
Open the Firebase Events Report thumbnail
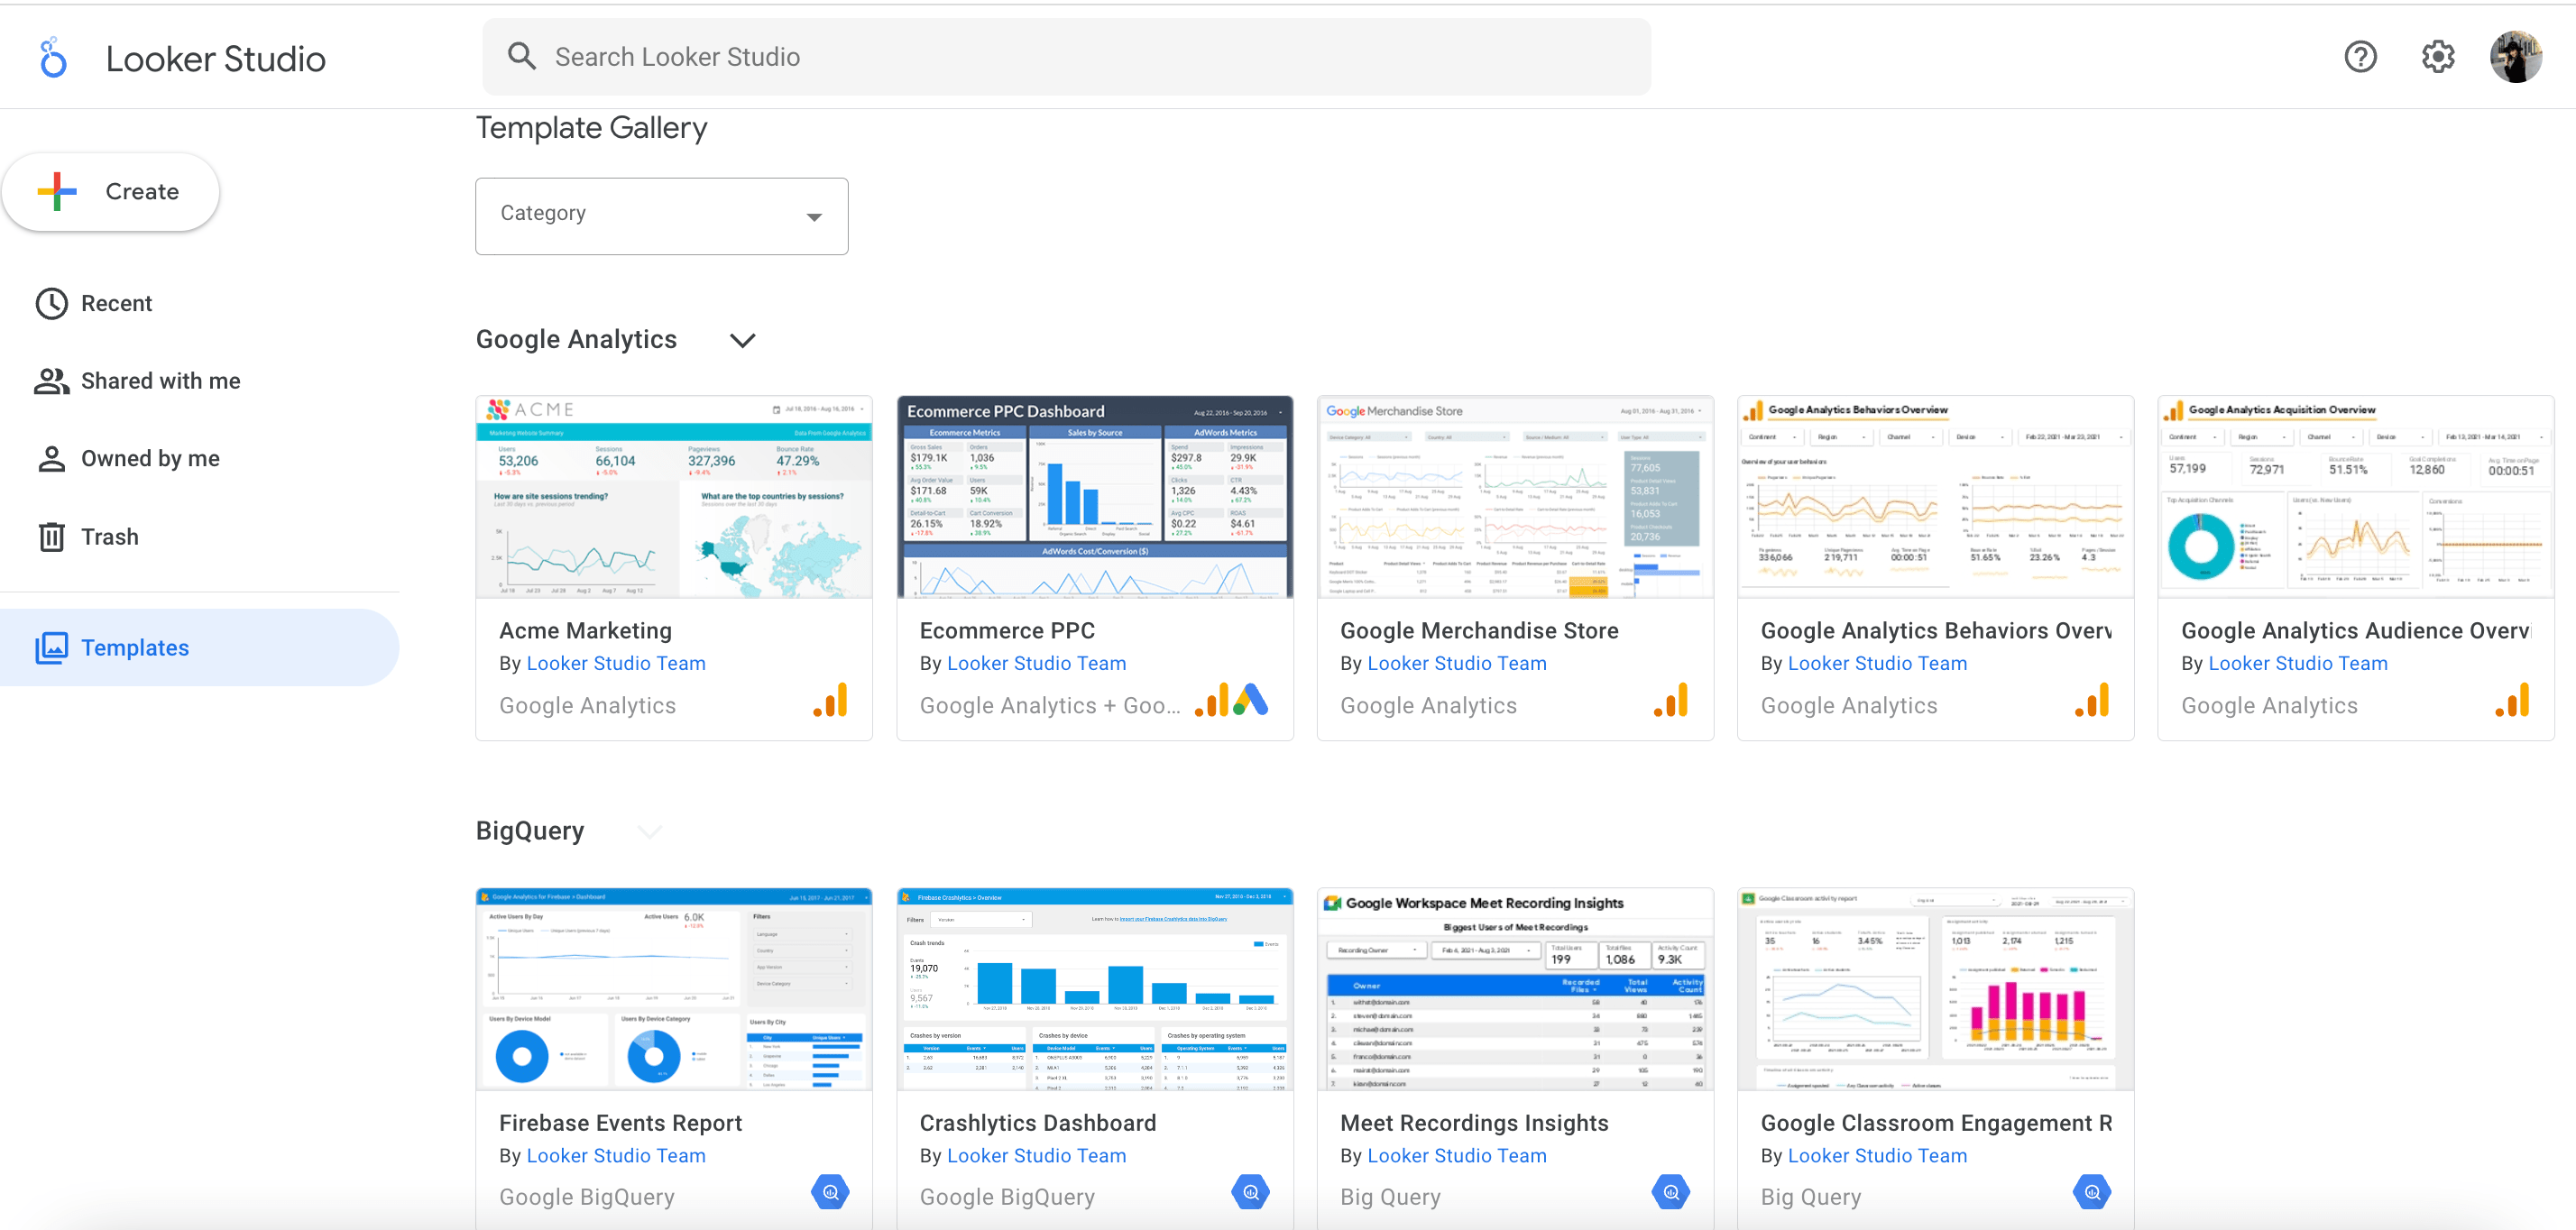click(674, 989)
